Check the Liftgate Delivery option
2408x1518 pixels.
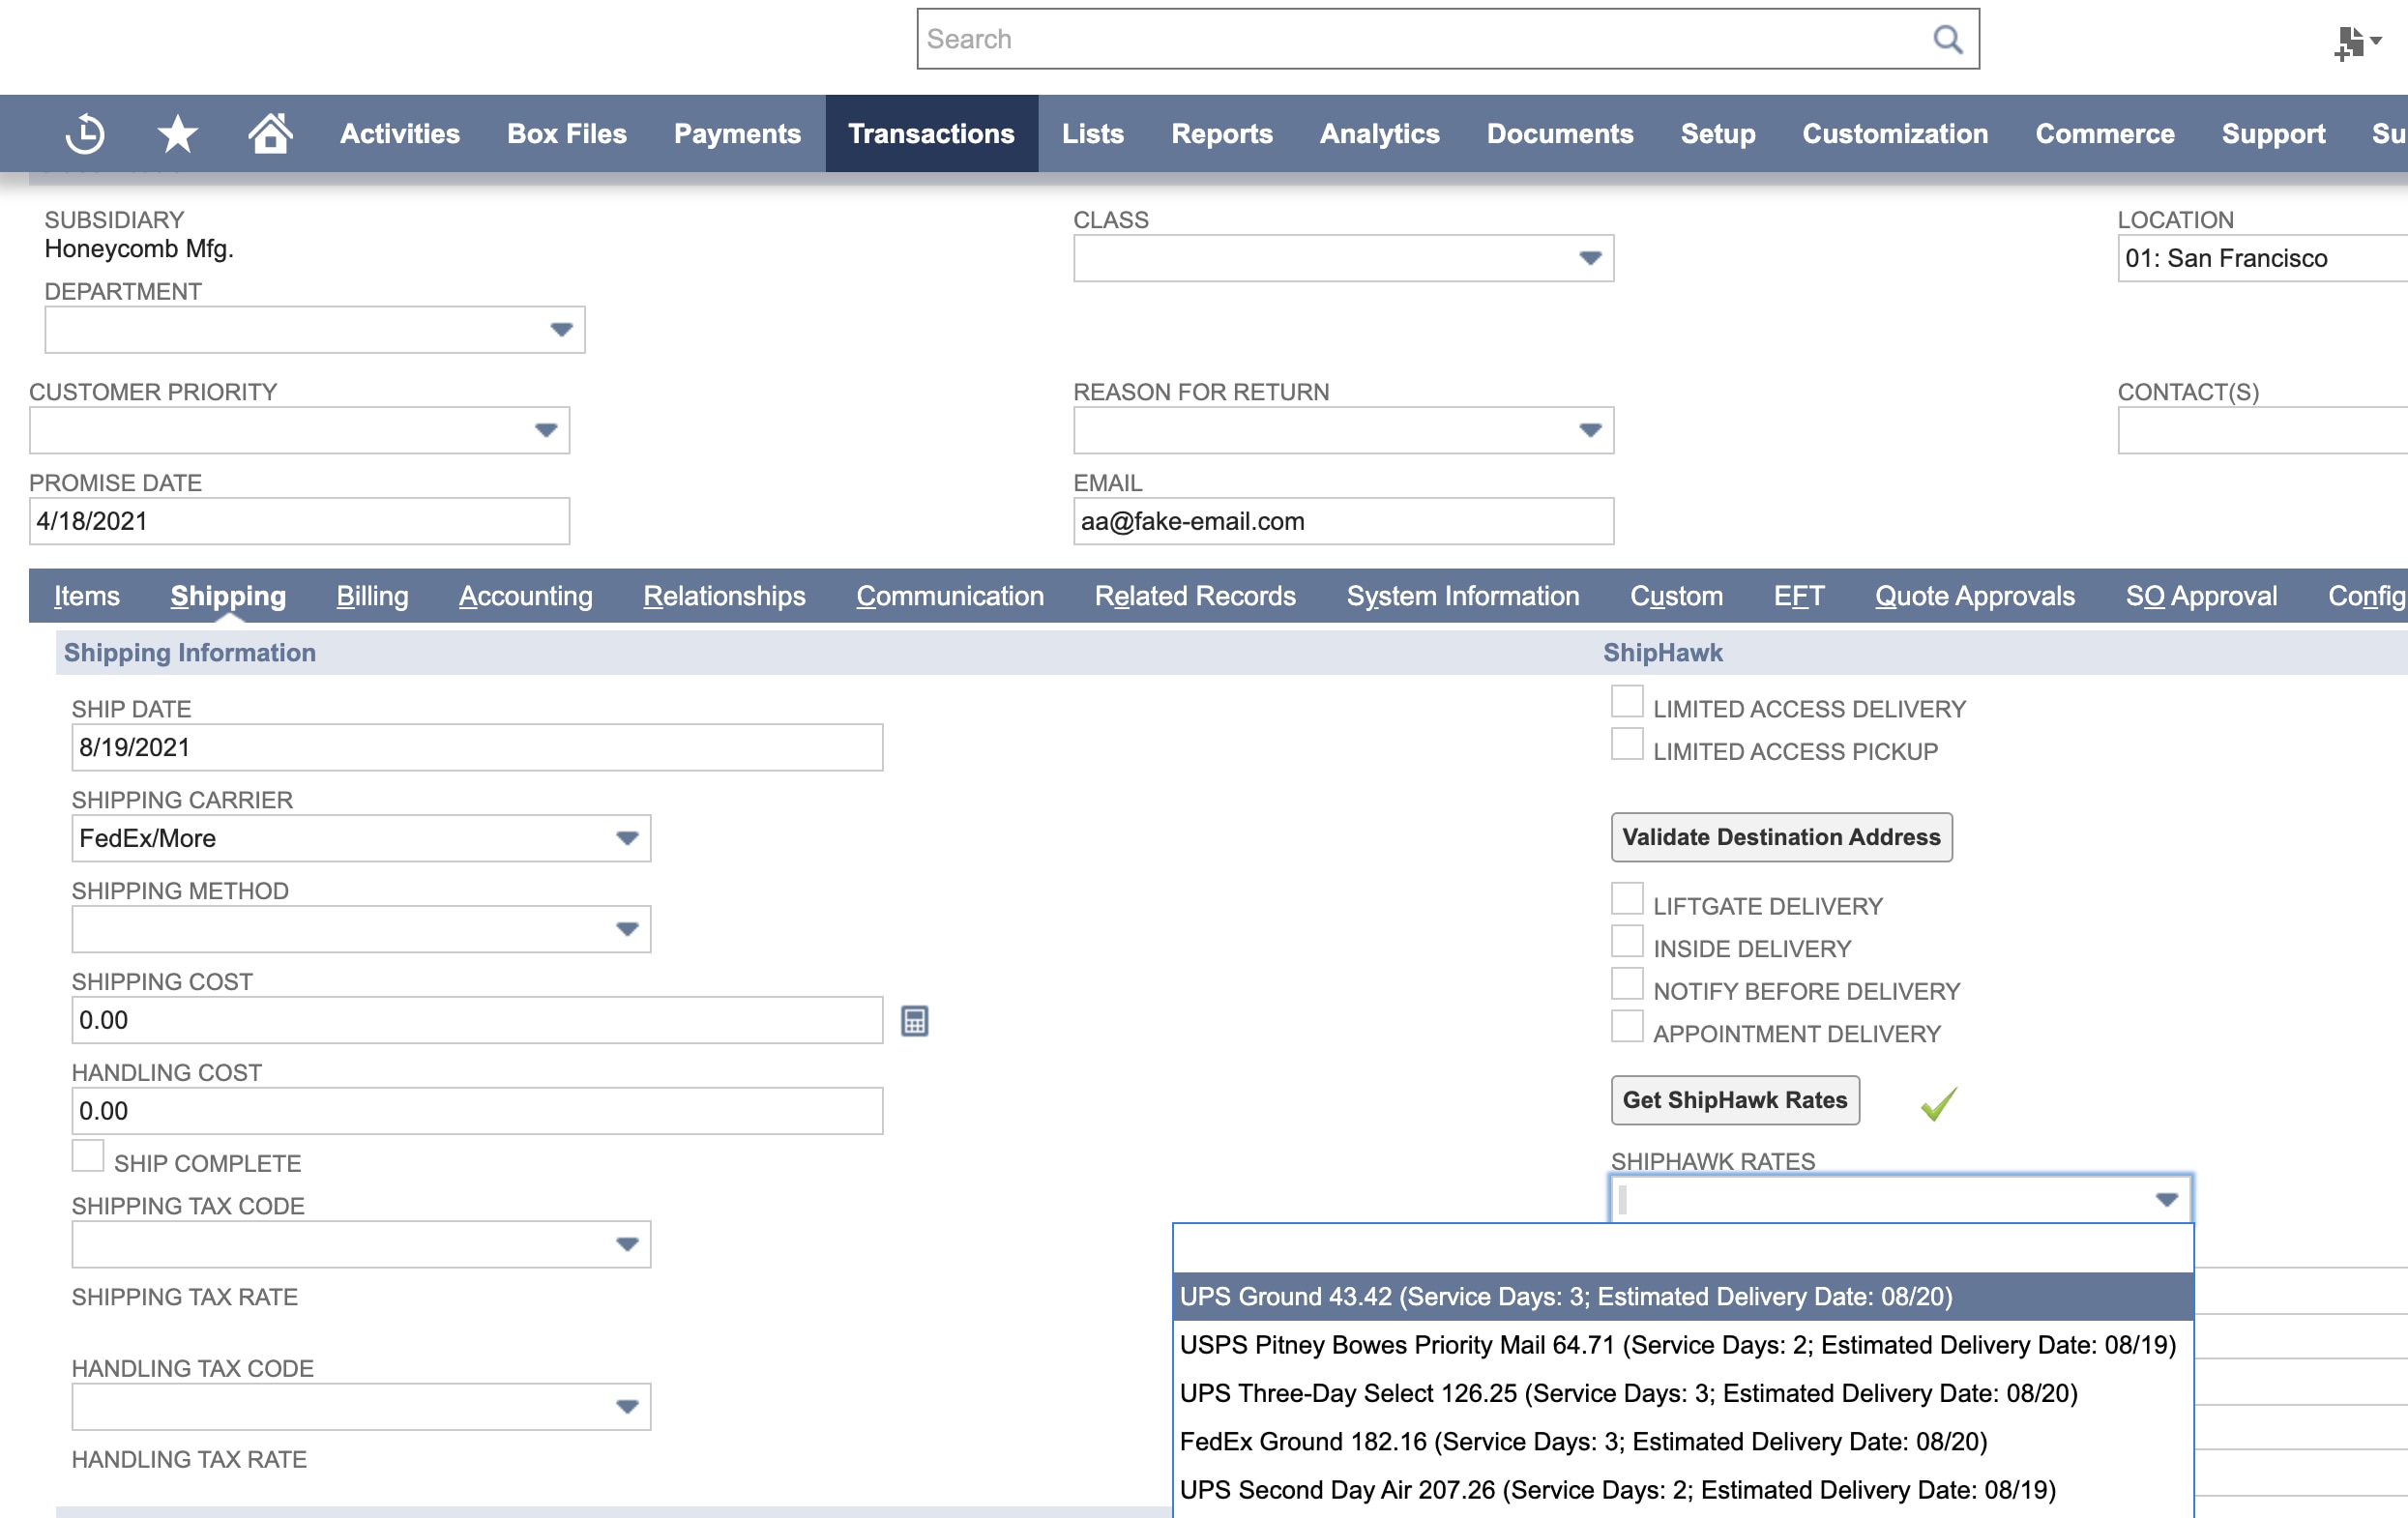tap(1626, 899)
